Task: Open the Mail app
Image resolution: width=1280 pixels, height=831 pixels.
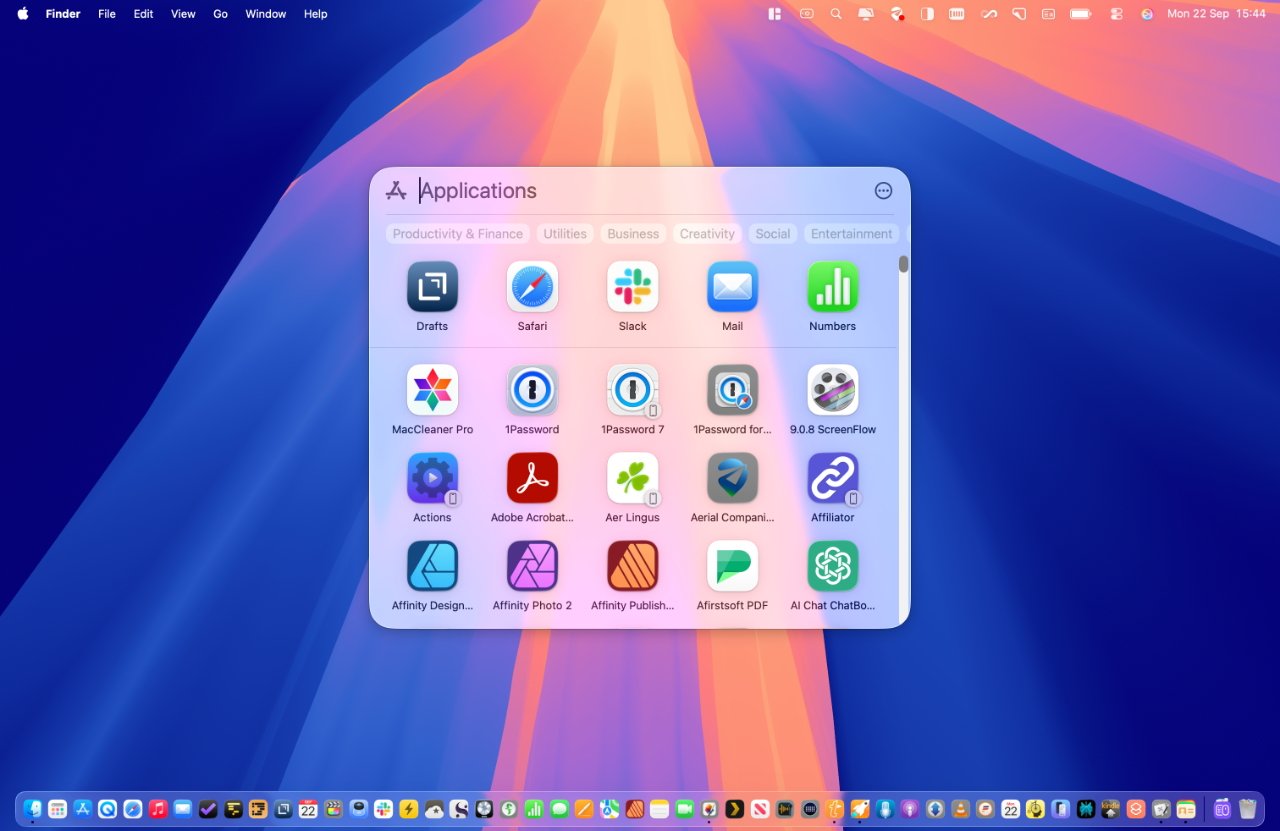Action: (732, 287)
